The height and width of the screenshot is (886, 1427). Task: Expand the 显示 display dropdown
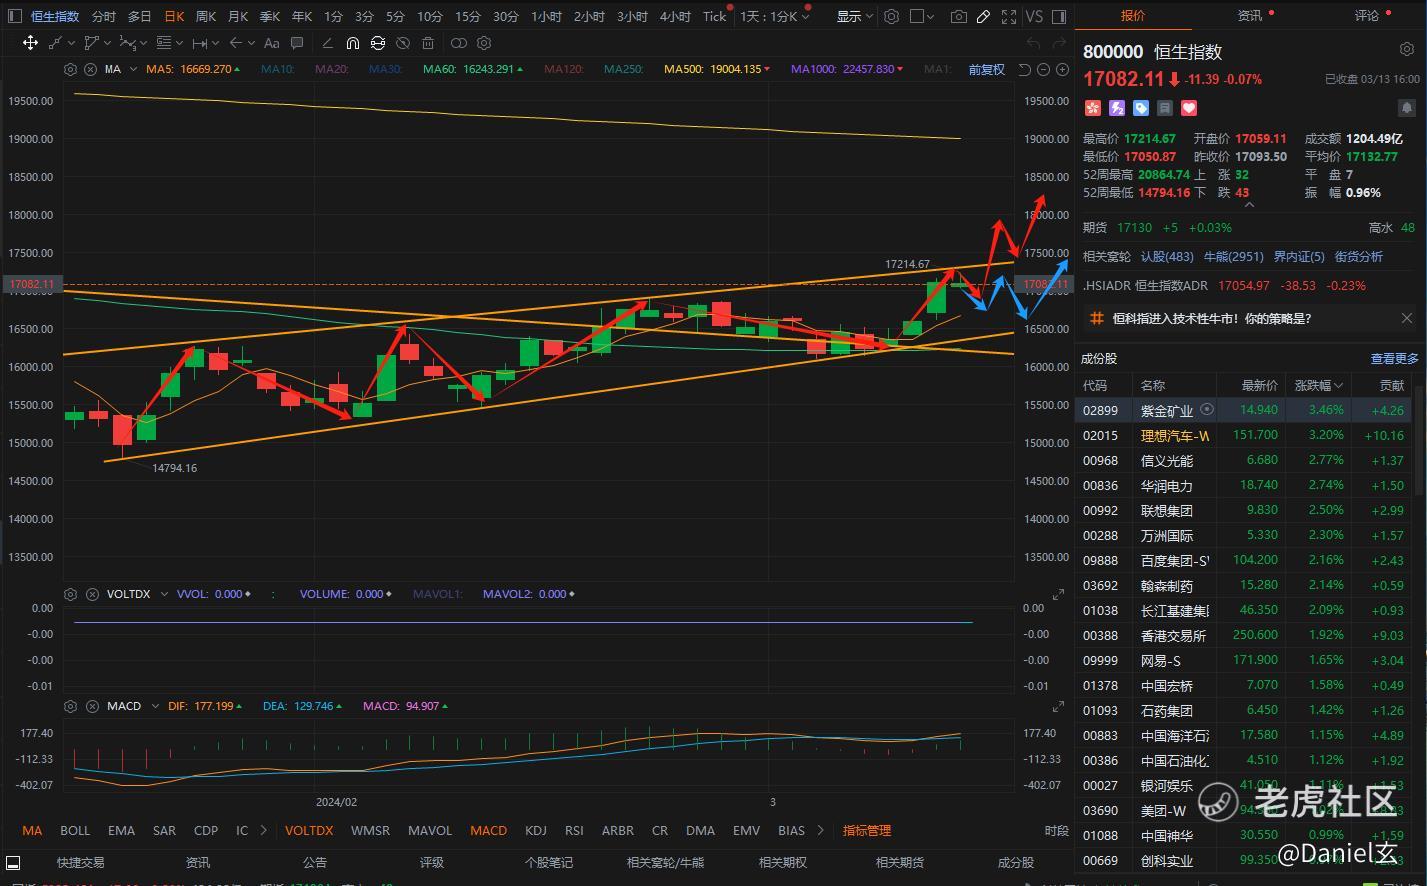pos(855,16)
